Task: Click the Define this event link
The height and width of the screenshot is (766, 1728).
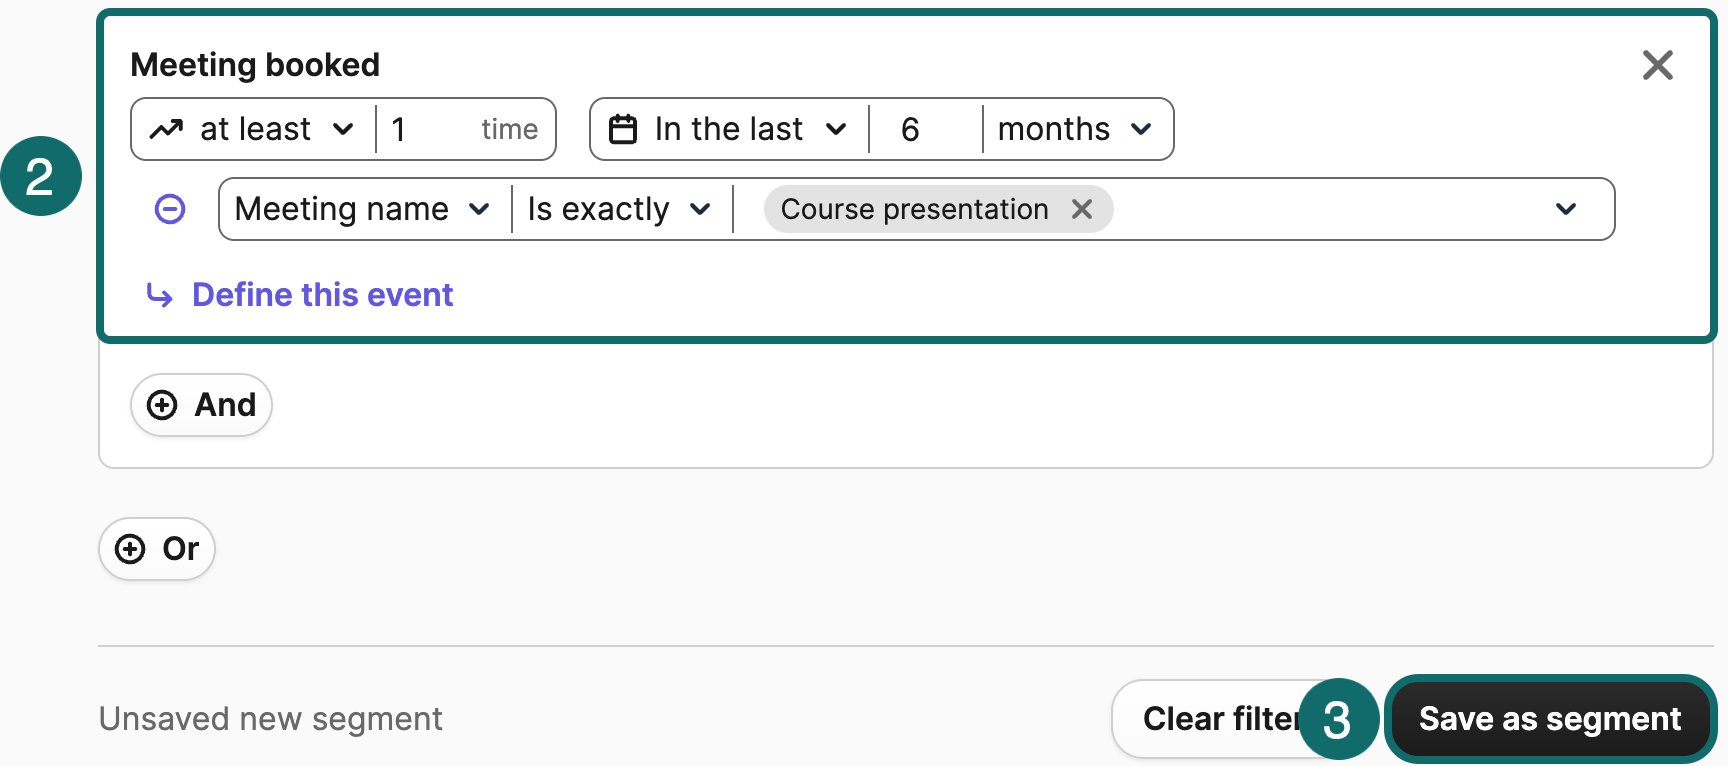Action: 322,295
